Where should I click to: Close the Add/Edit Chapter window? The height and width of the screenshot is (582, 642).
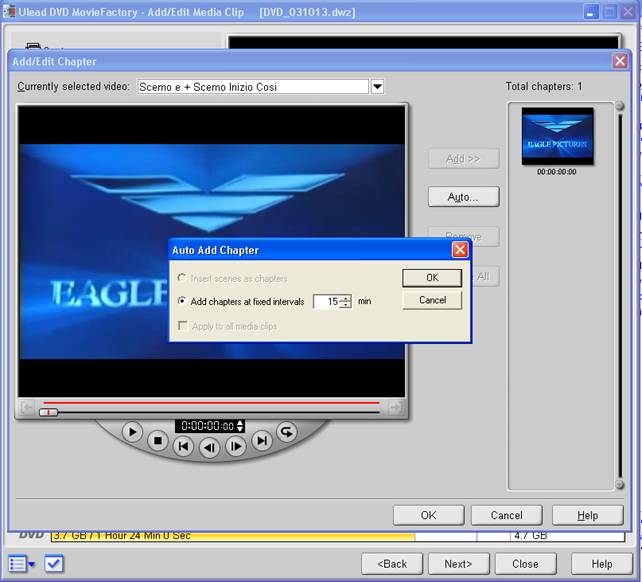pos(620,61)
